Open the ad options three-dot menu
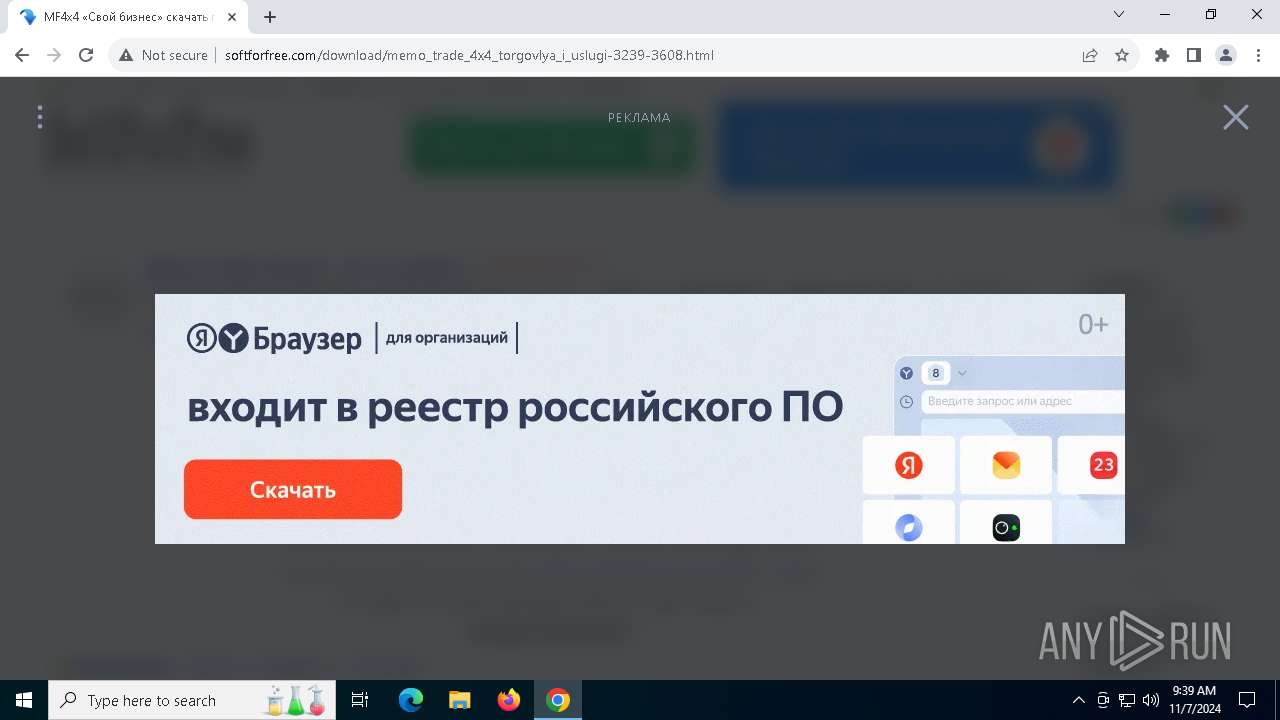Viewport: 1280px width, 720px height. 40,117
